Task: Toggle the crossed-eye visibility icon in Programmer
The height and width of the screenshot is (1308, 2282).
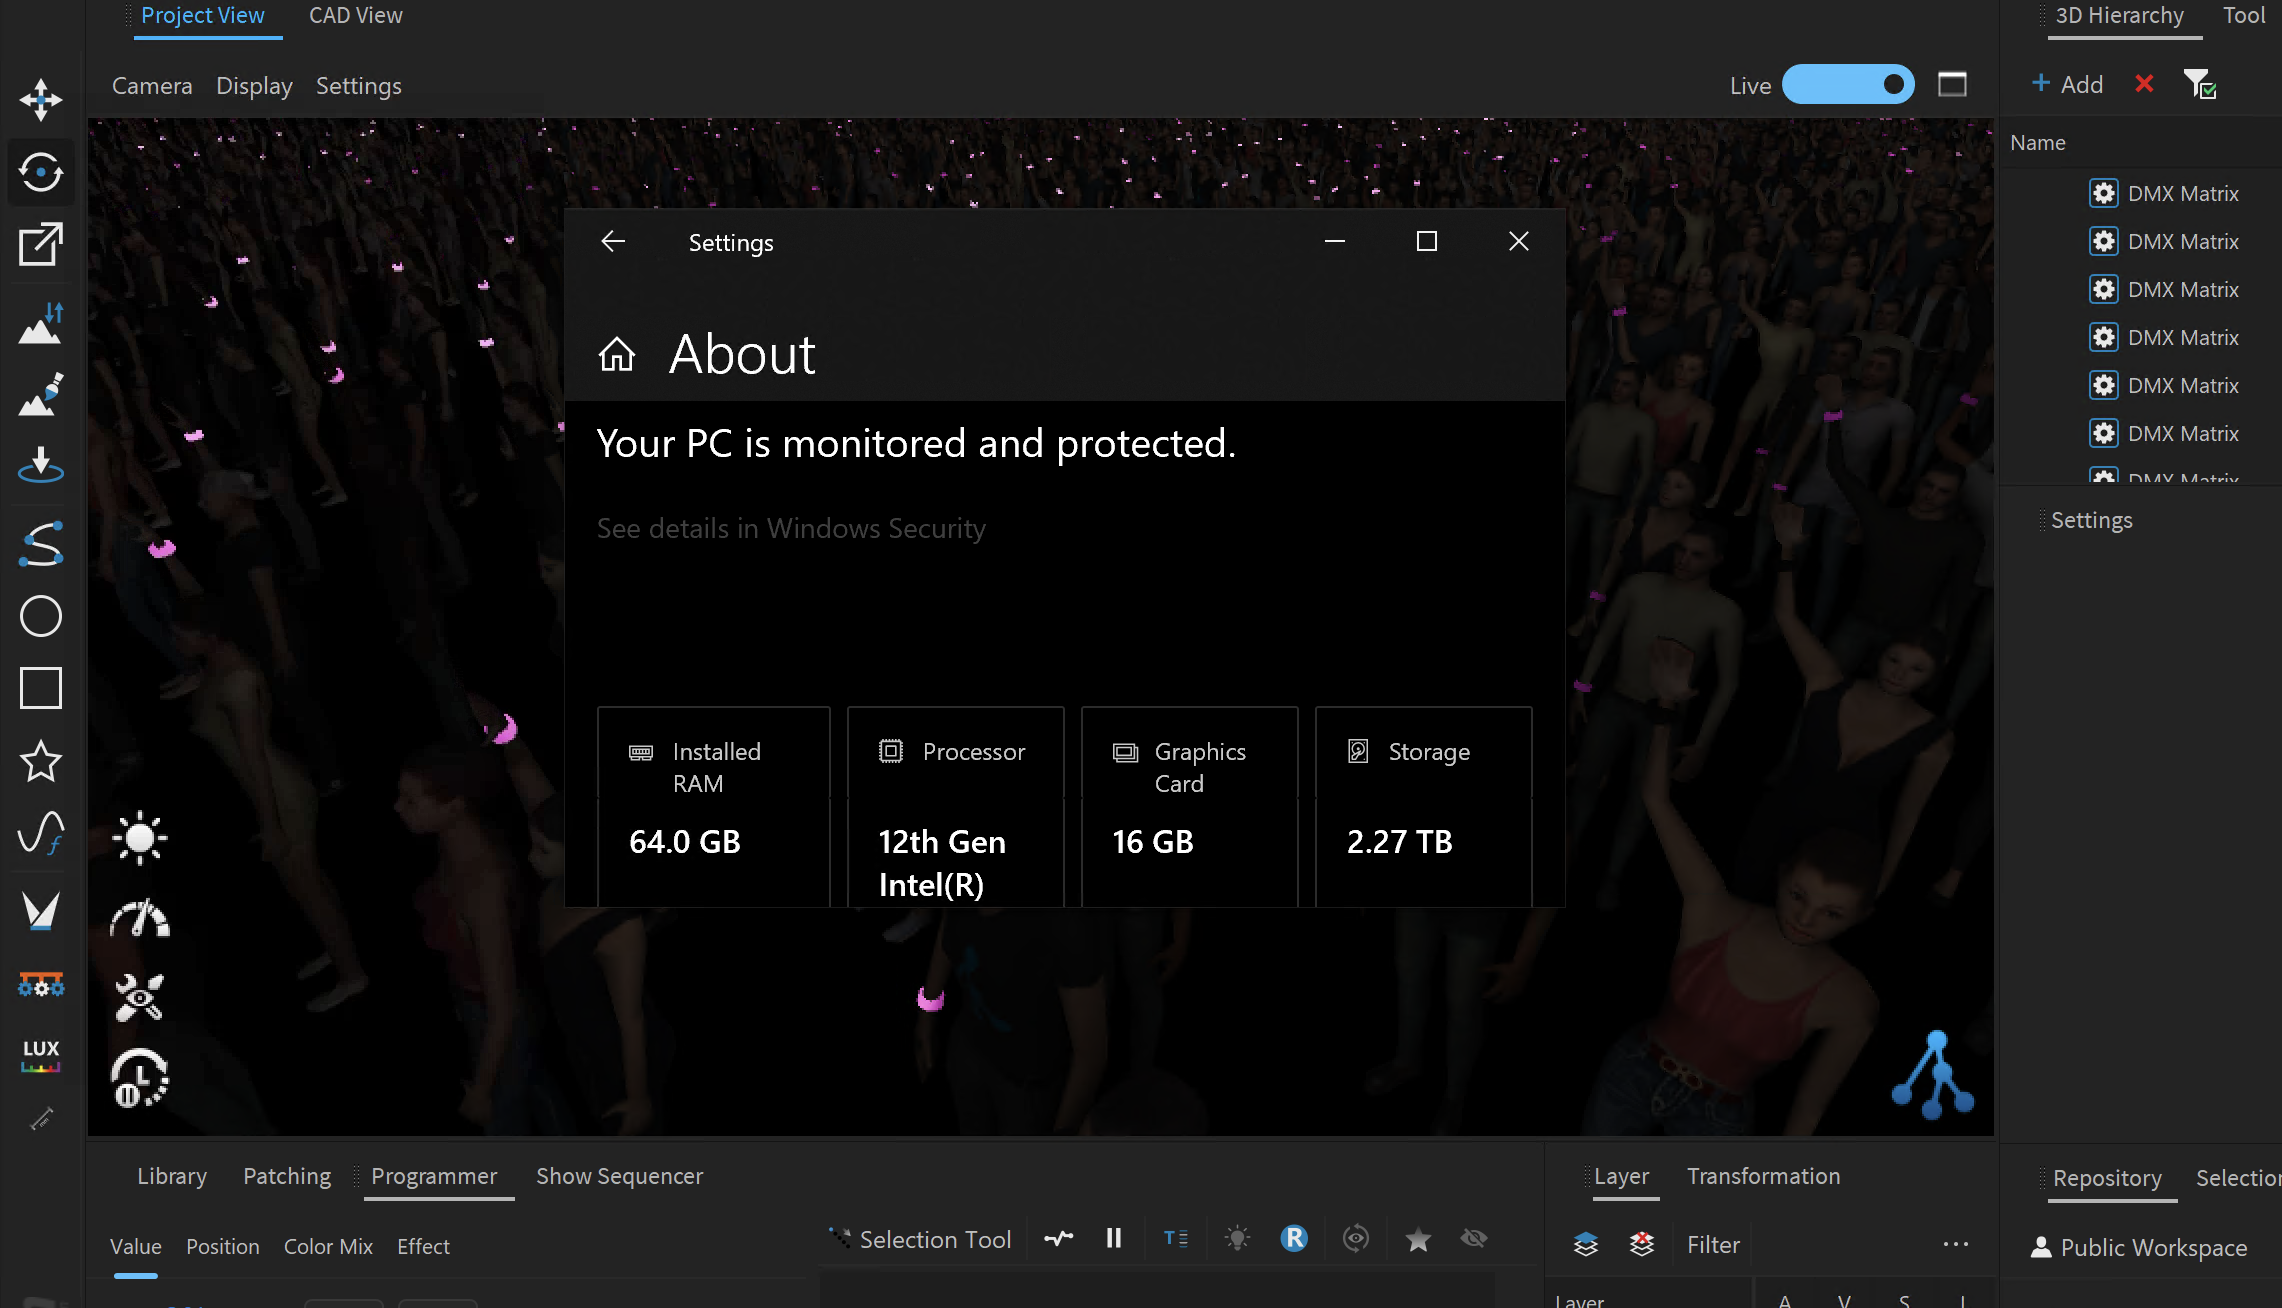Action: click(1473, 1239)
